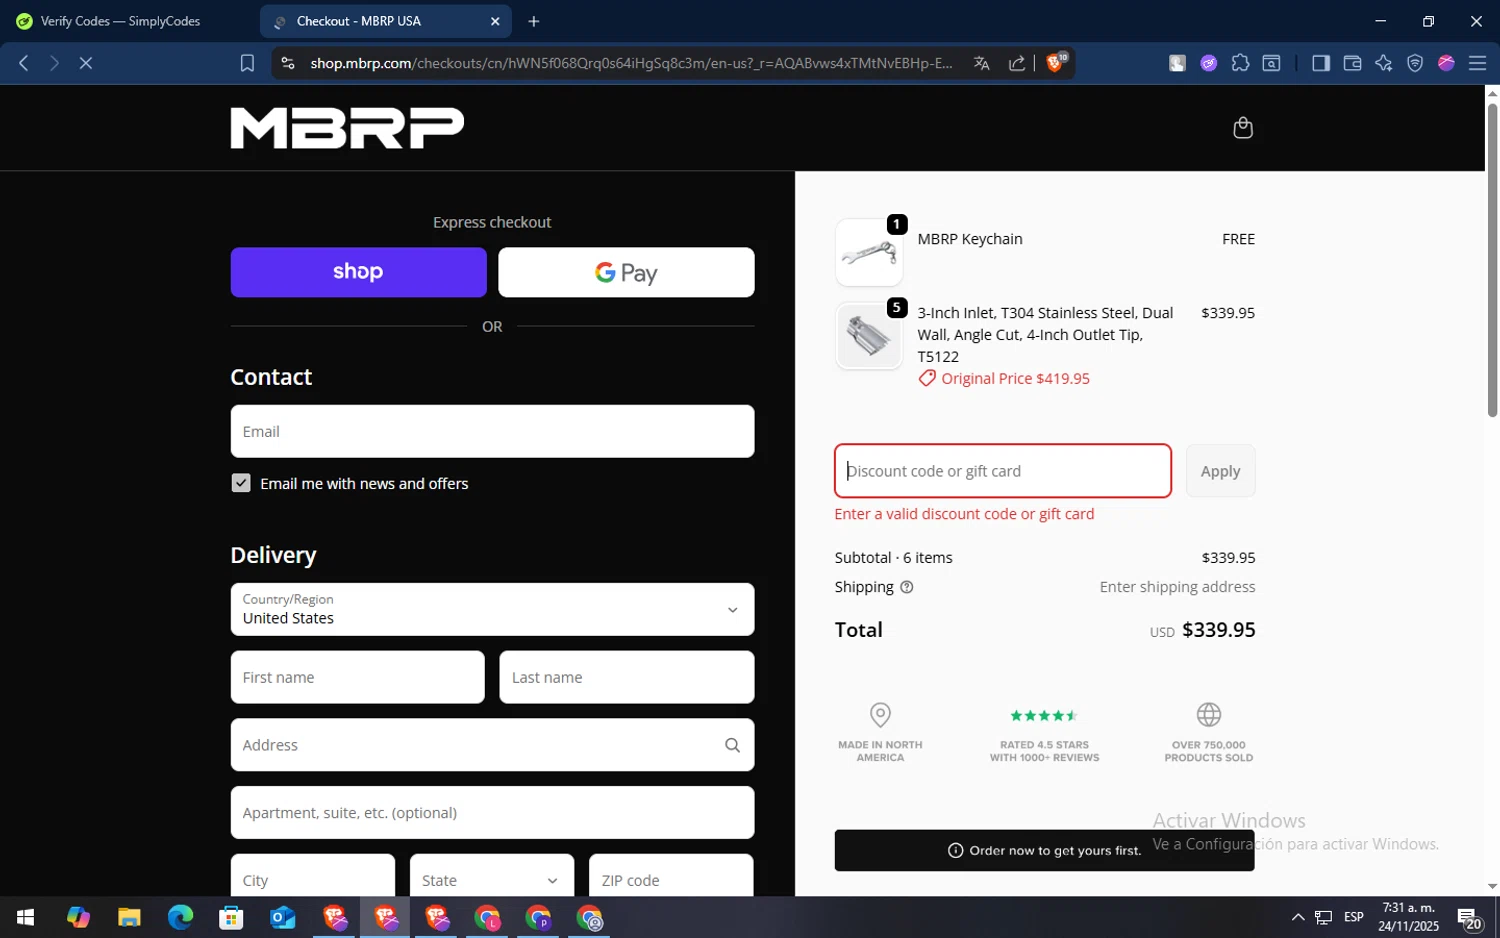Viewport: 1500px width, 938px height.
Task: Click the MBRP logo in the header
Action: coord(347,128)
